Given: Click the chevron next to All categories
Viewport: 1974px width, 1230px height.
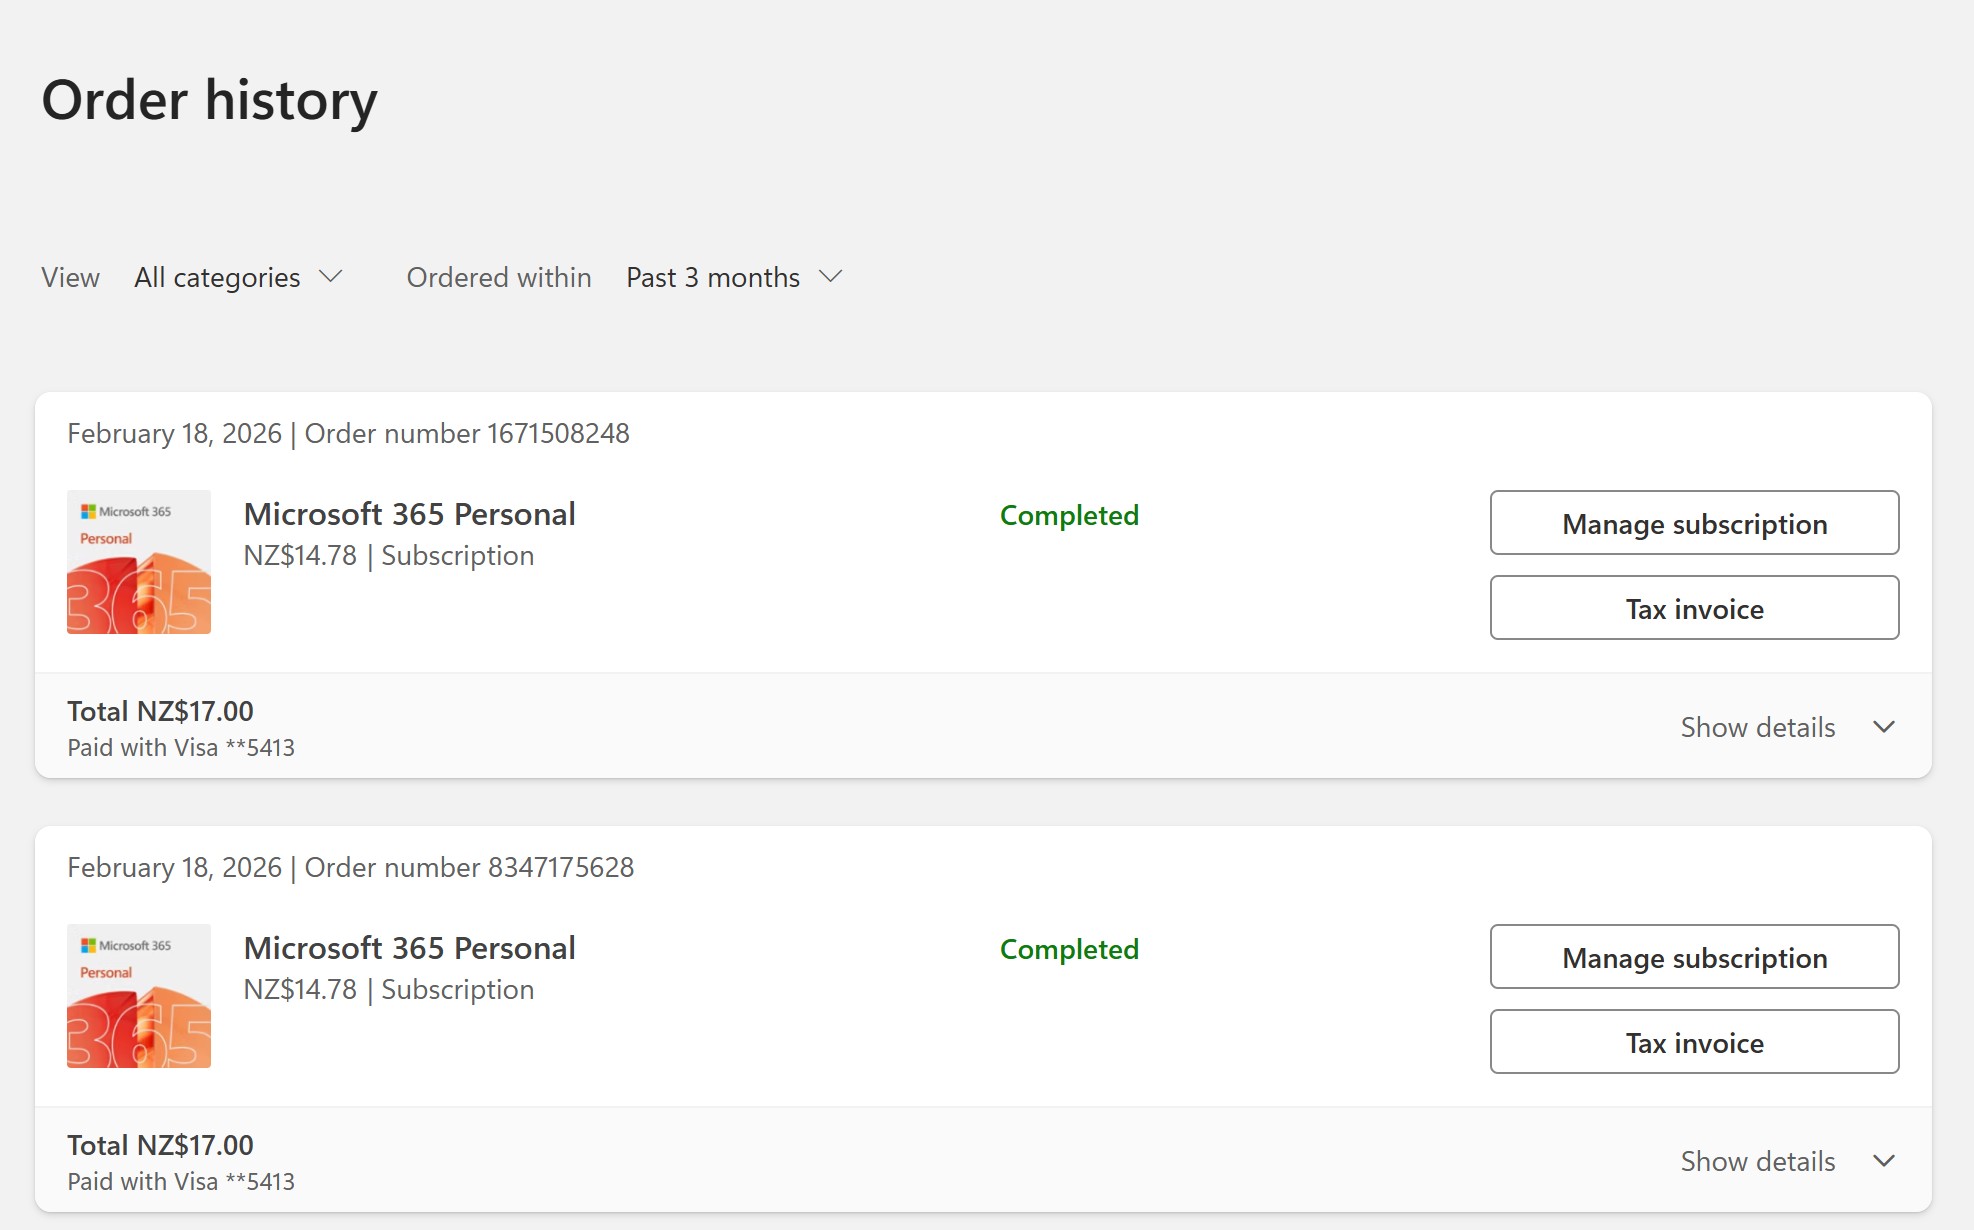Looking at the screenshot, I should pos(331,277).
